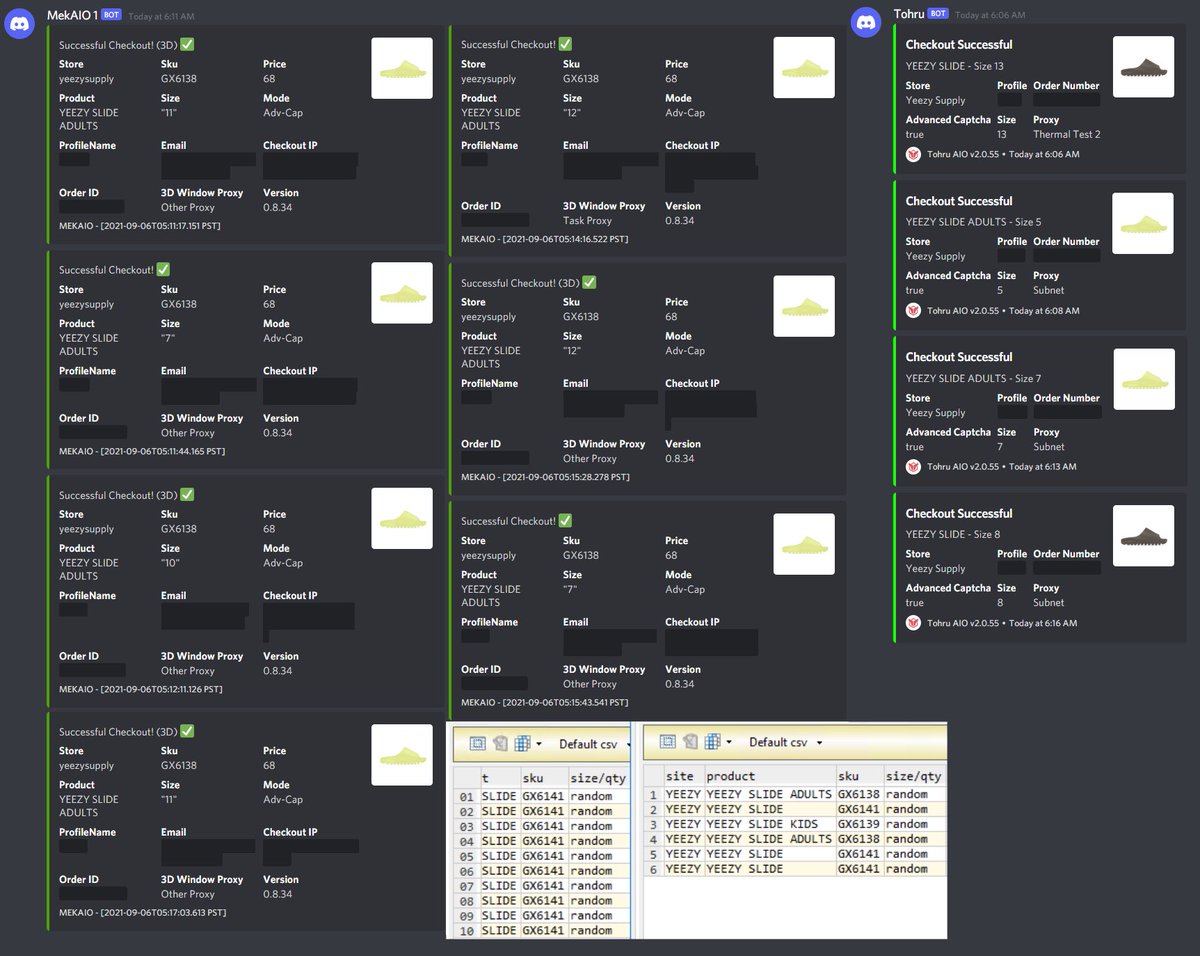Viewport: 1200px width, 956px height.
Task: Select row header 10 in left CSV
Action: point(465,930)
